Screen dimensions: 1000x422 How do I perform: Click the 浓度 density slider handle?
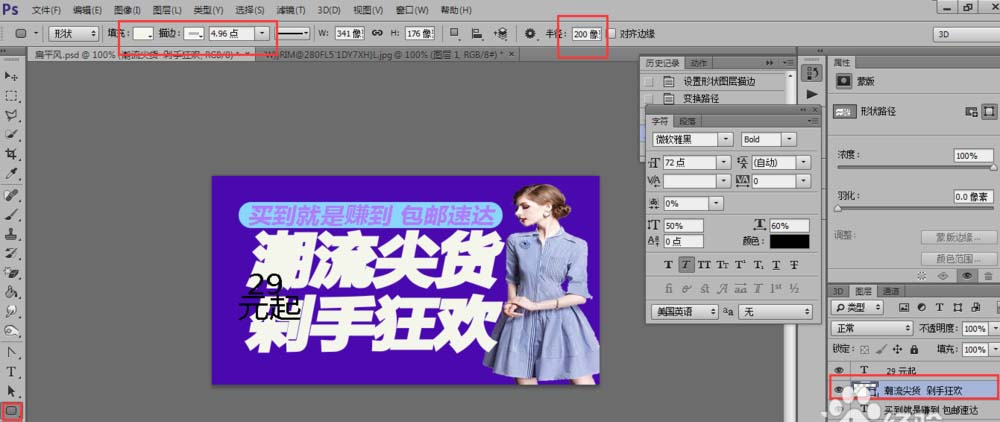pyautogui.click(x=994, y=167)
